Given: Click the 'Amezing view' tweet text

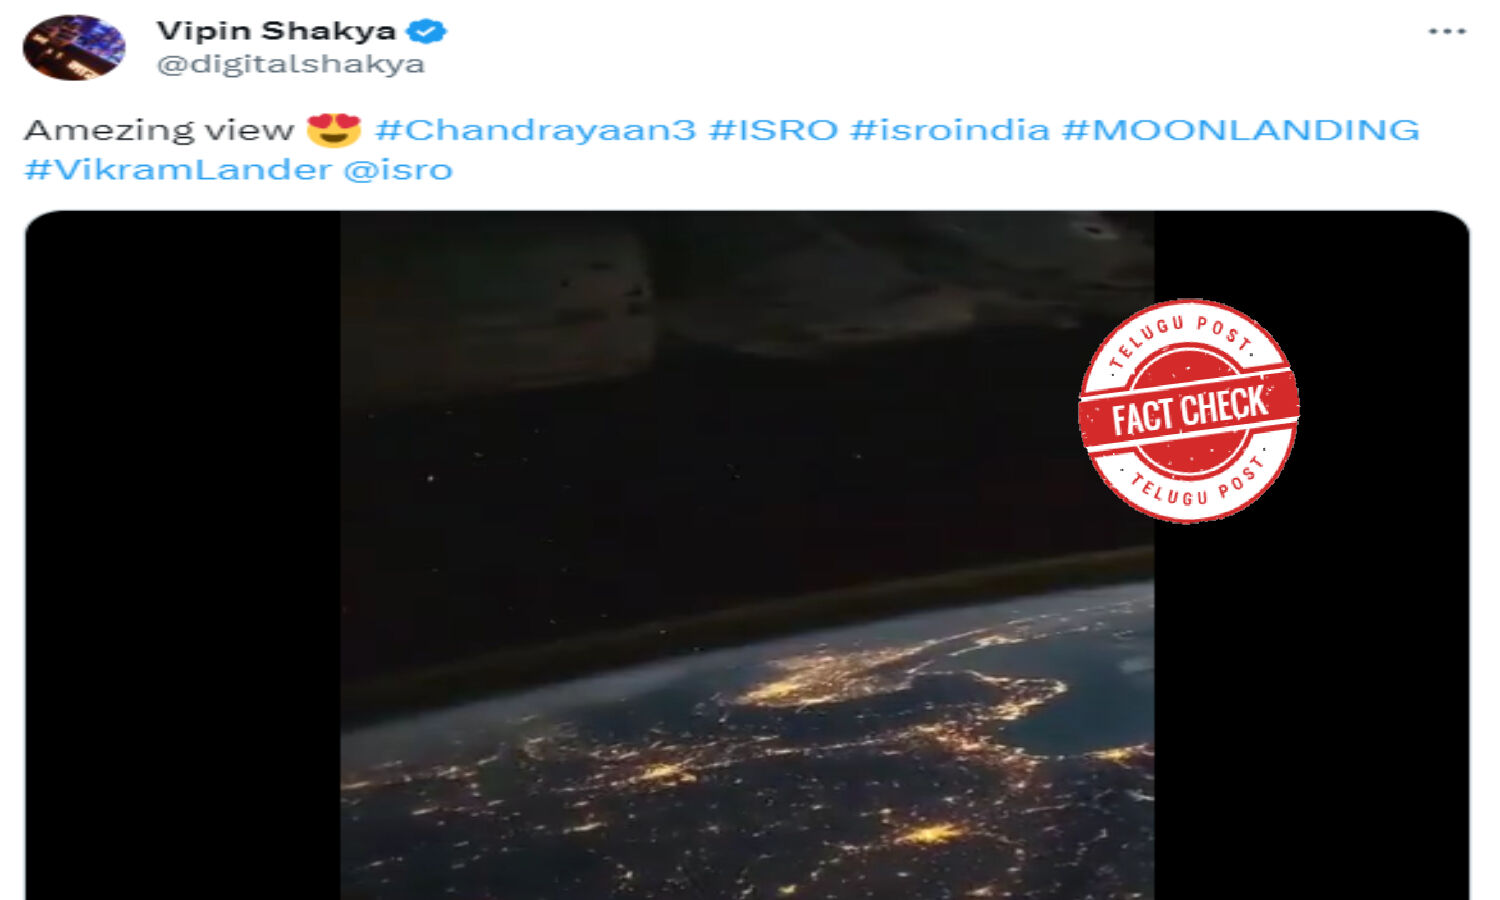Looking at the screenshot, I should [159, 130].
